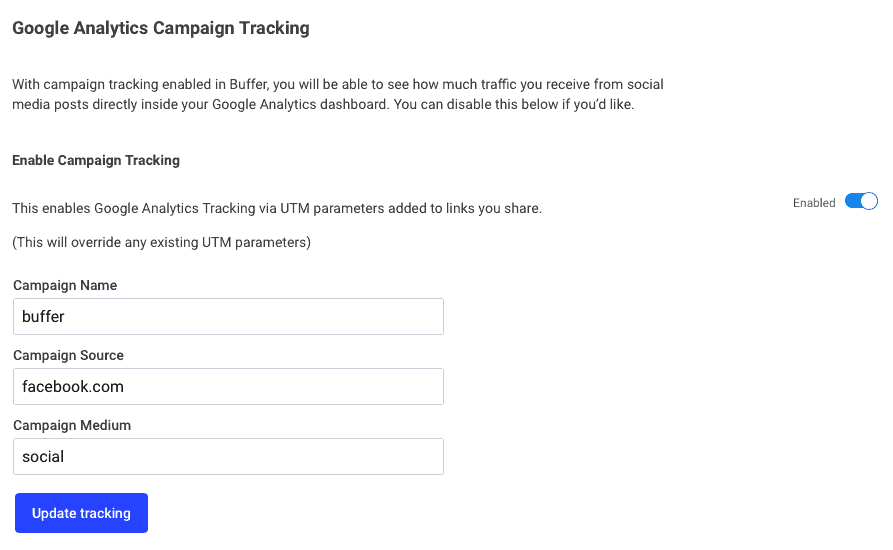Click "traffic you receive" in the intro text
893x550 pixels.
(530, 84)
